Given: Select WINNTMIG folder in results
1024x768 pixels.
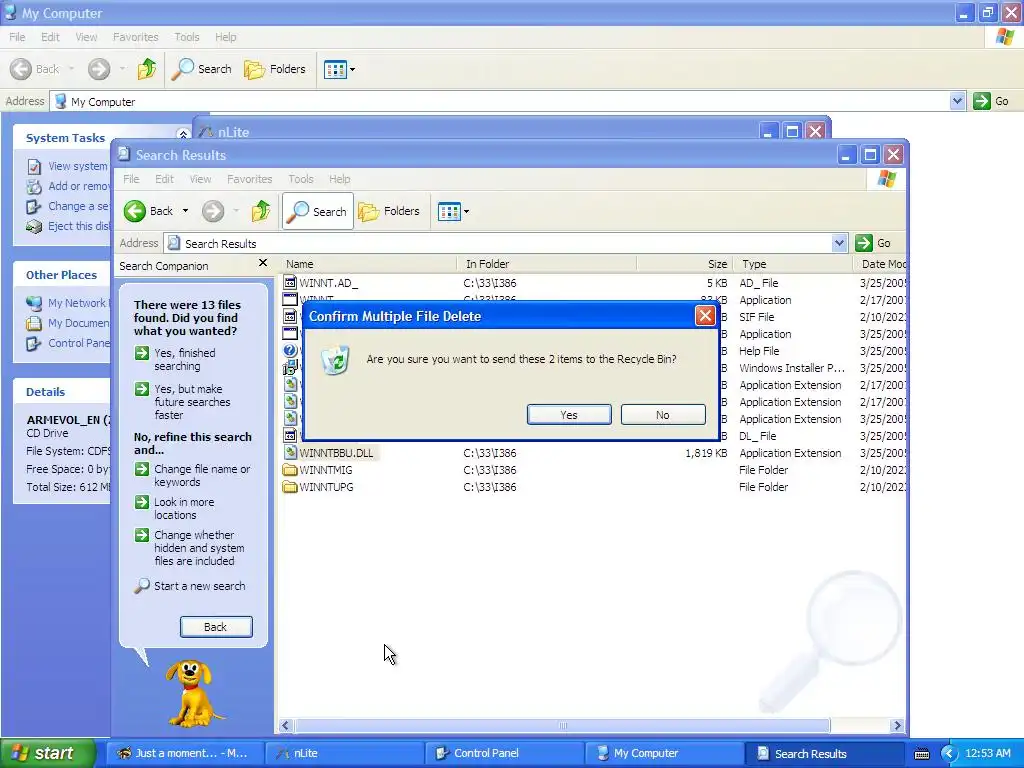Looking at the screenshot, I should 326,470.
